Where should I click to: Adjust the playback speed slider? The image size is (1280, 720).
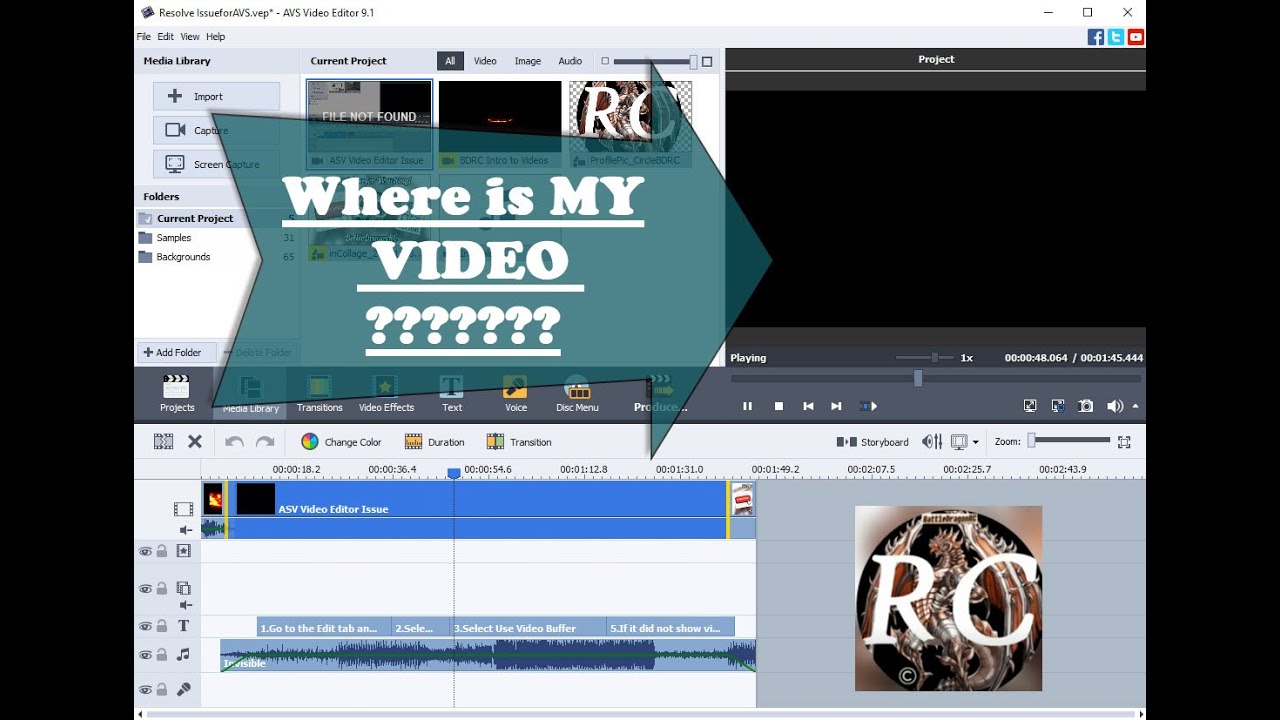926,357
